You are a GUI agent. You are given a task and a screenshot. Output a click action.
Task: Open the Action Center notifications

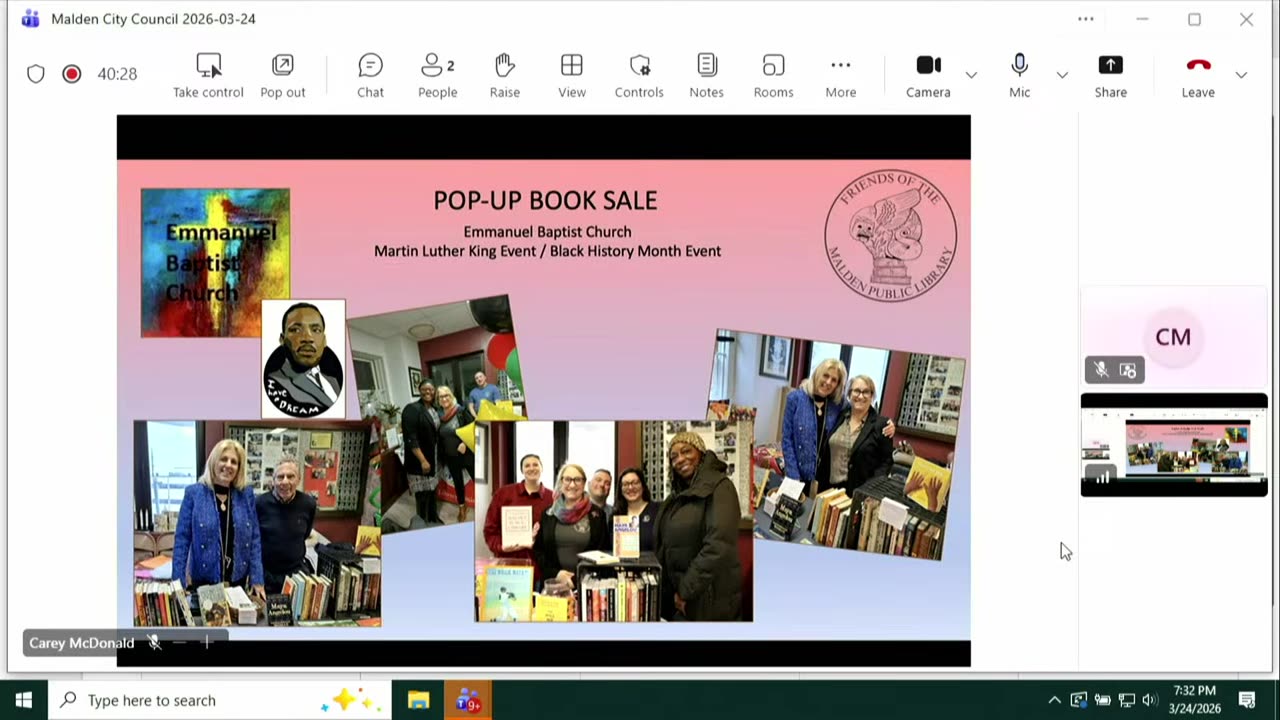(1247, 700)
